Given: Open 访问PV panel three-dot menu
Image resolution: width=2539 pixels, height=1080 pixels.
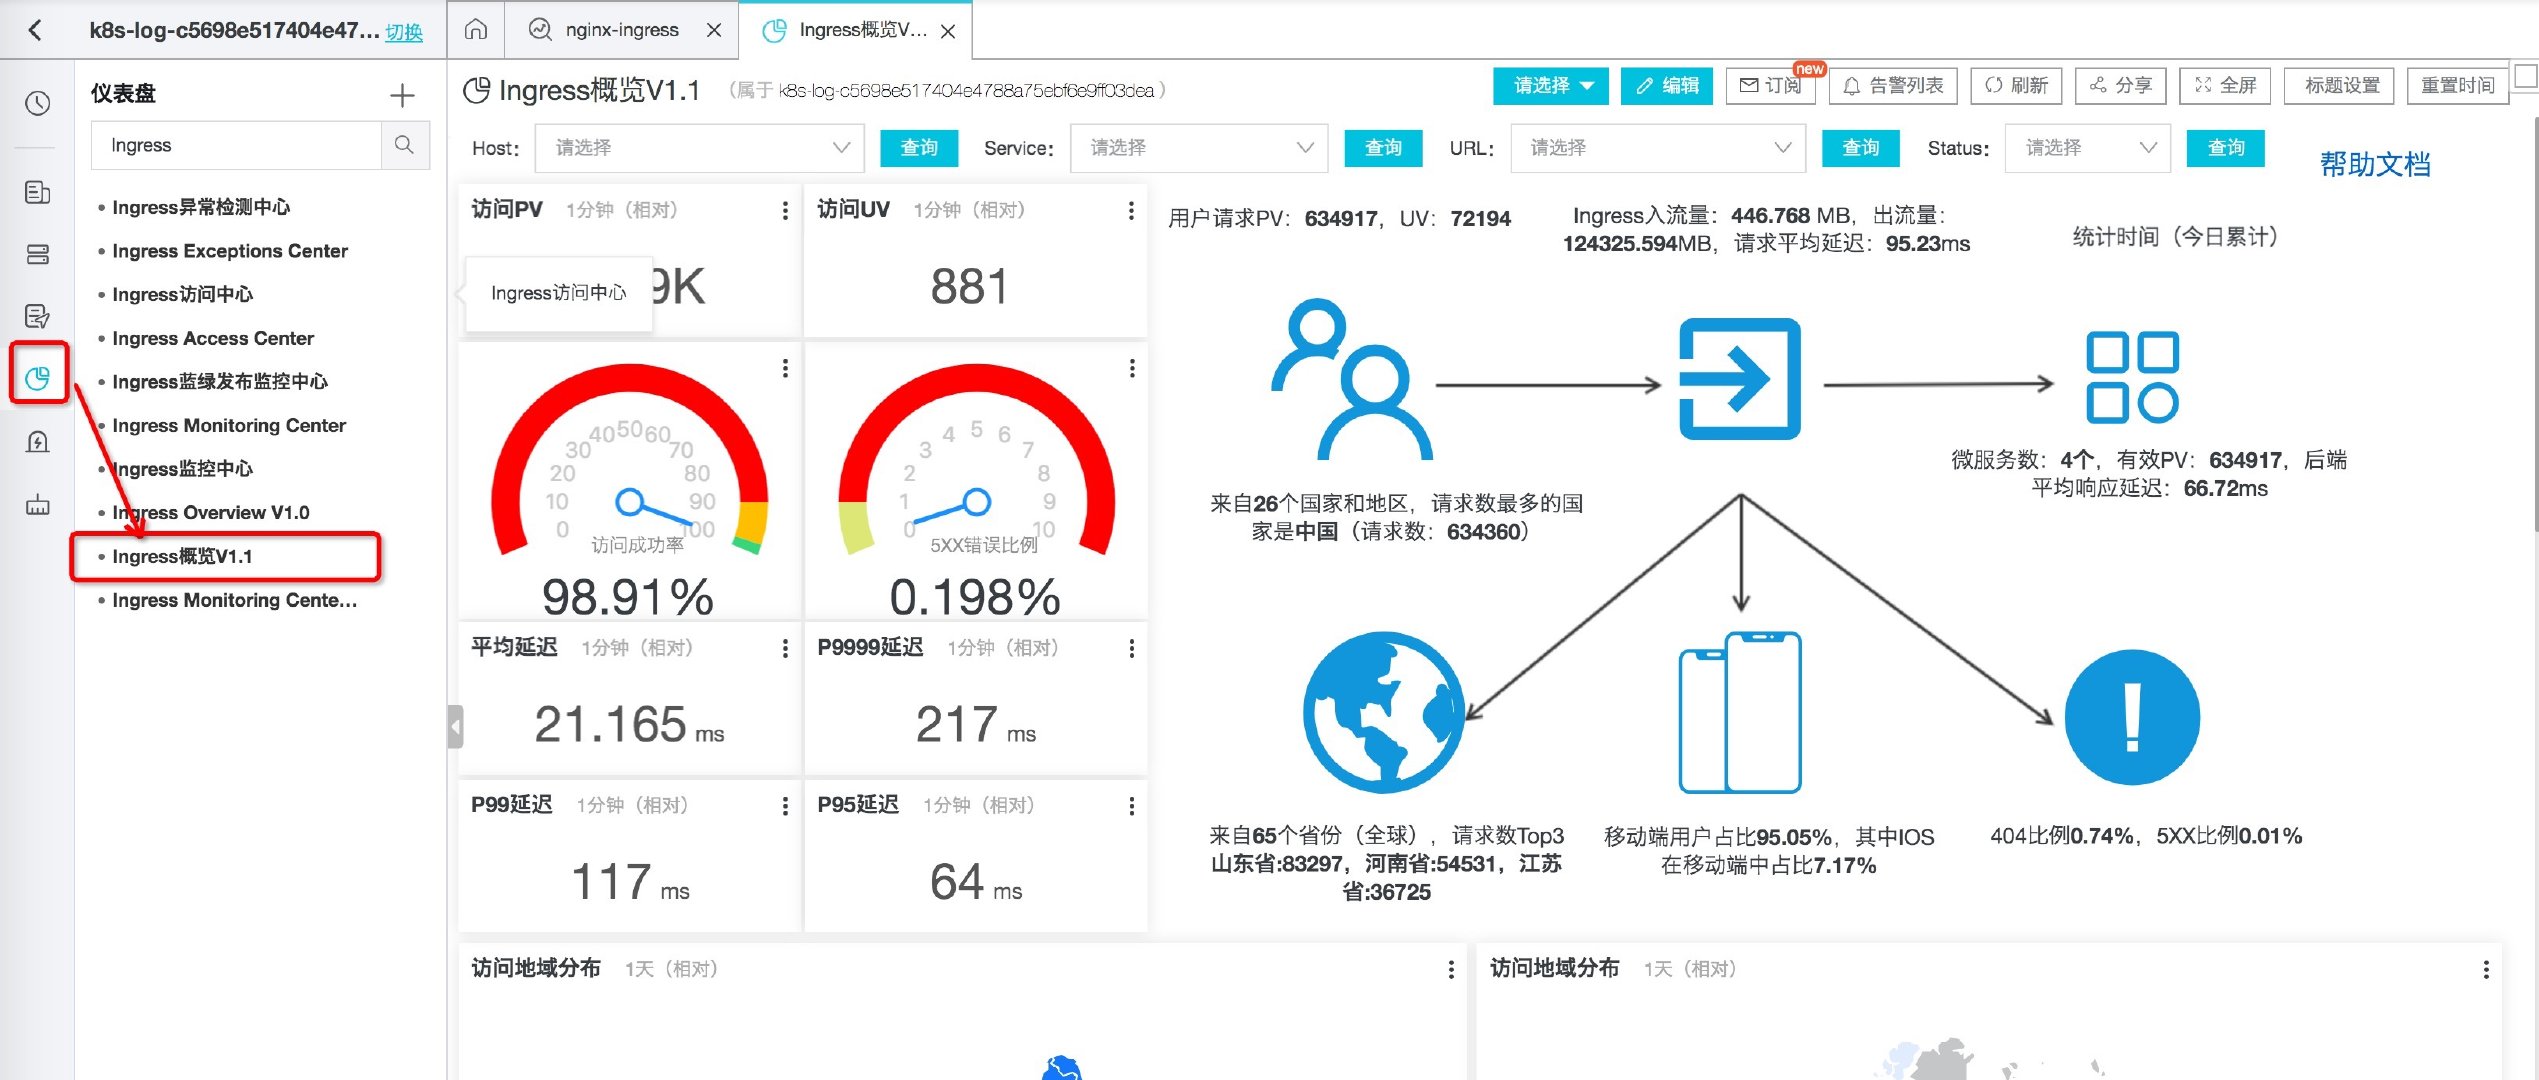Looking at the screenshot, I should pyautogui.click(x=785, y=210).
